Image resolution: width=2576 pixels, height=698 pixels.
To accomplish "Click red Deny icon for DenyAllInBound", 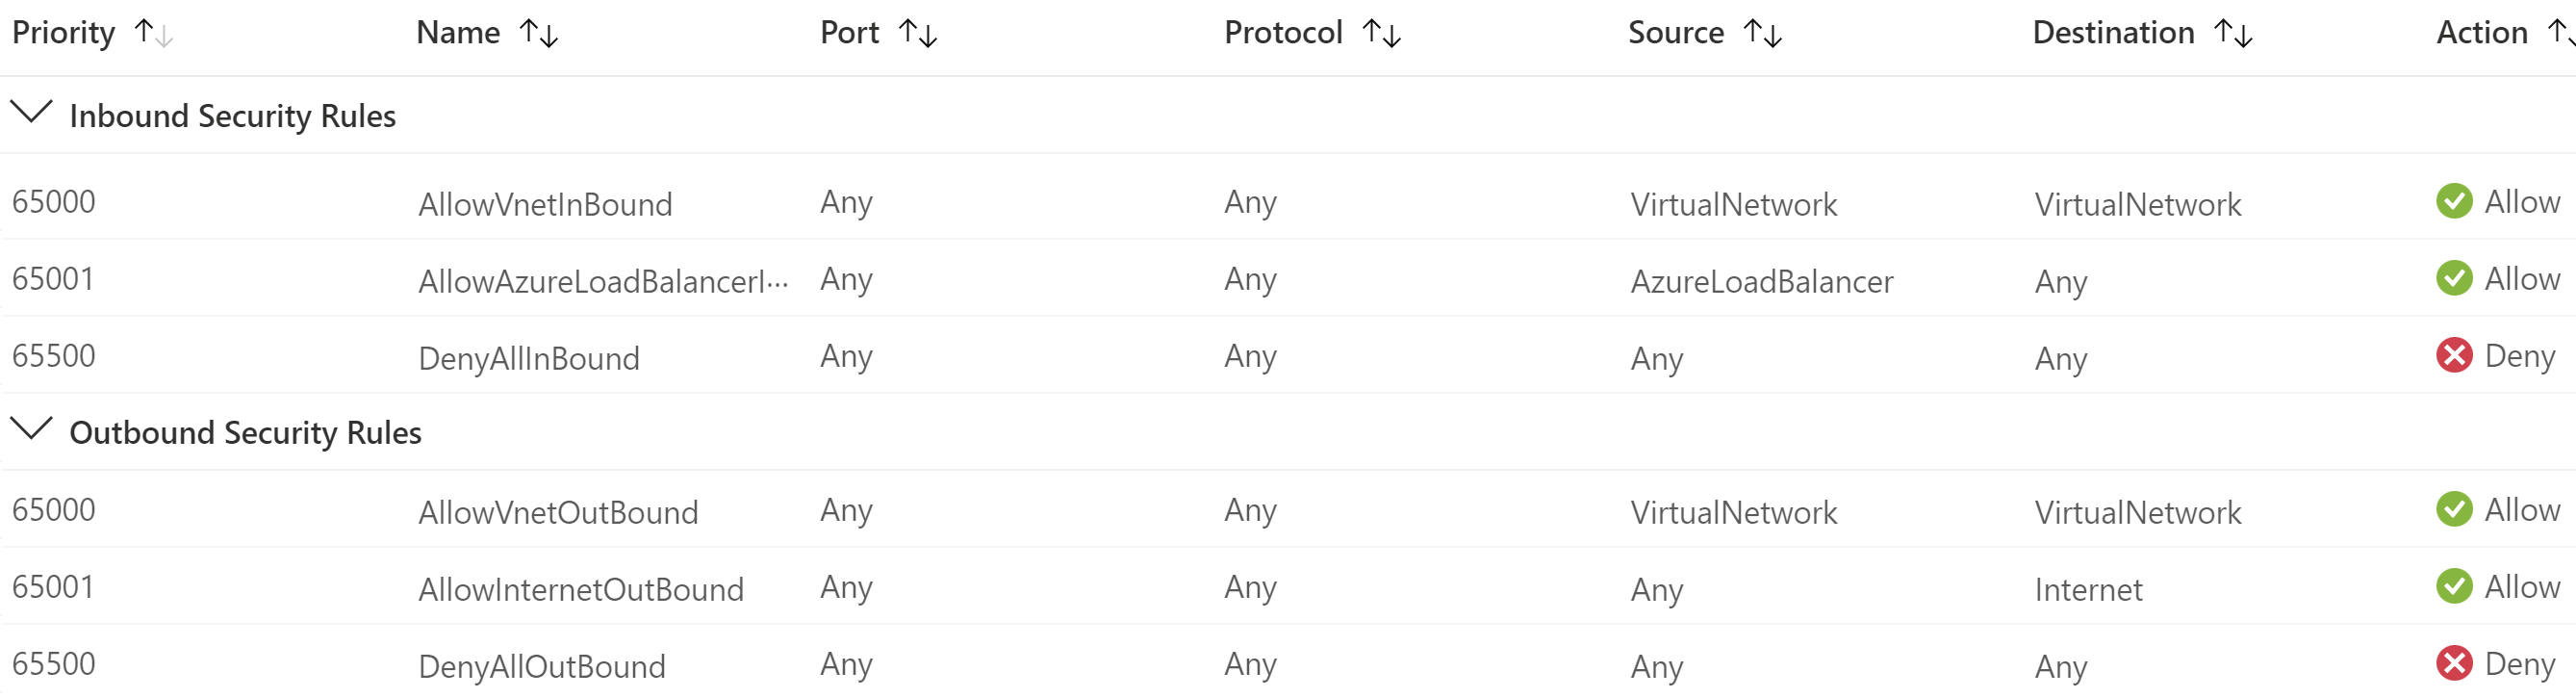I will (x=2454, y=356).
